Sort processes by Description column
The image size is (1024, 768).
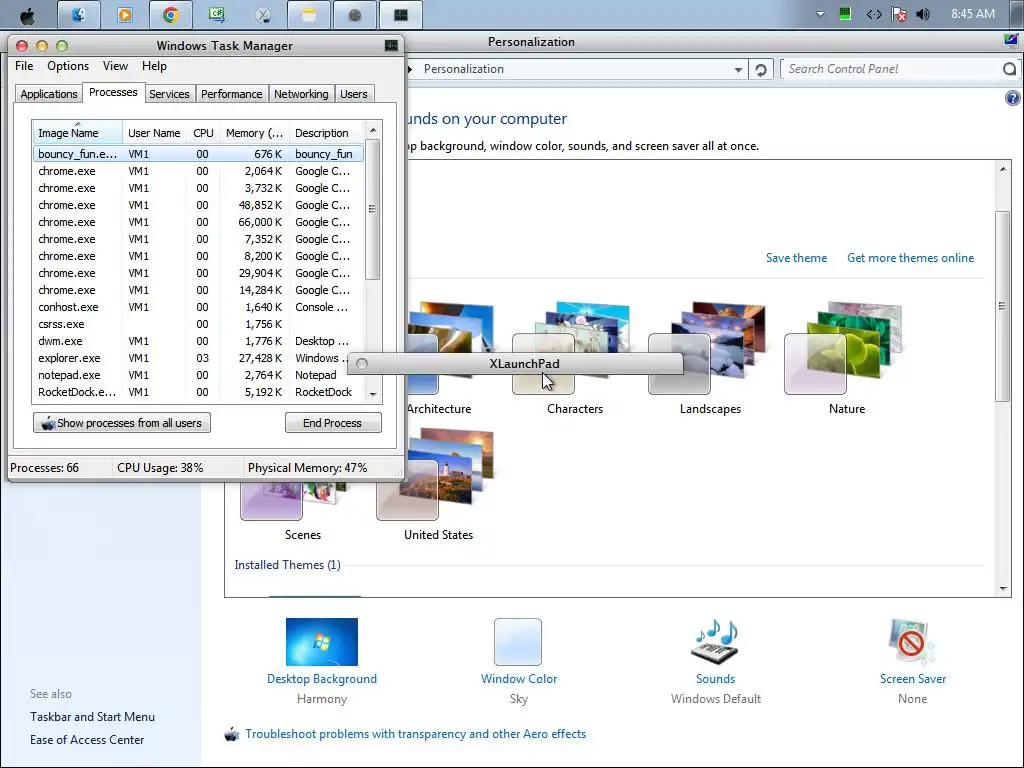click(x=326, y=133)
